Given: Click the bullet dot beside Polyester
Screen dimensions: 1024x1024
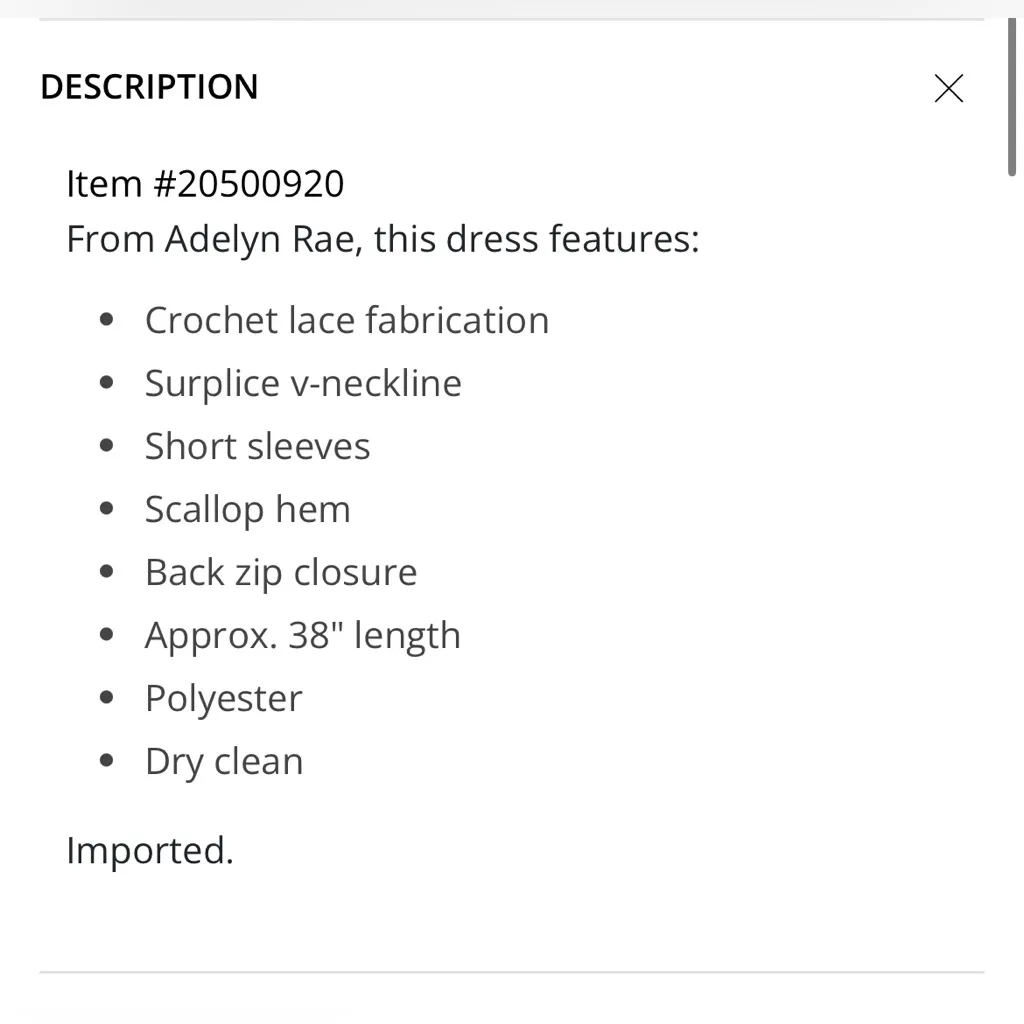Looking at the screenshot, I should click(x=108, y=699).
